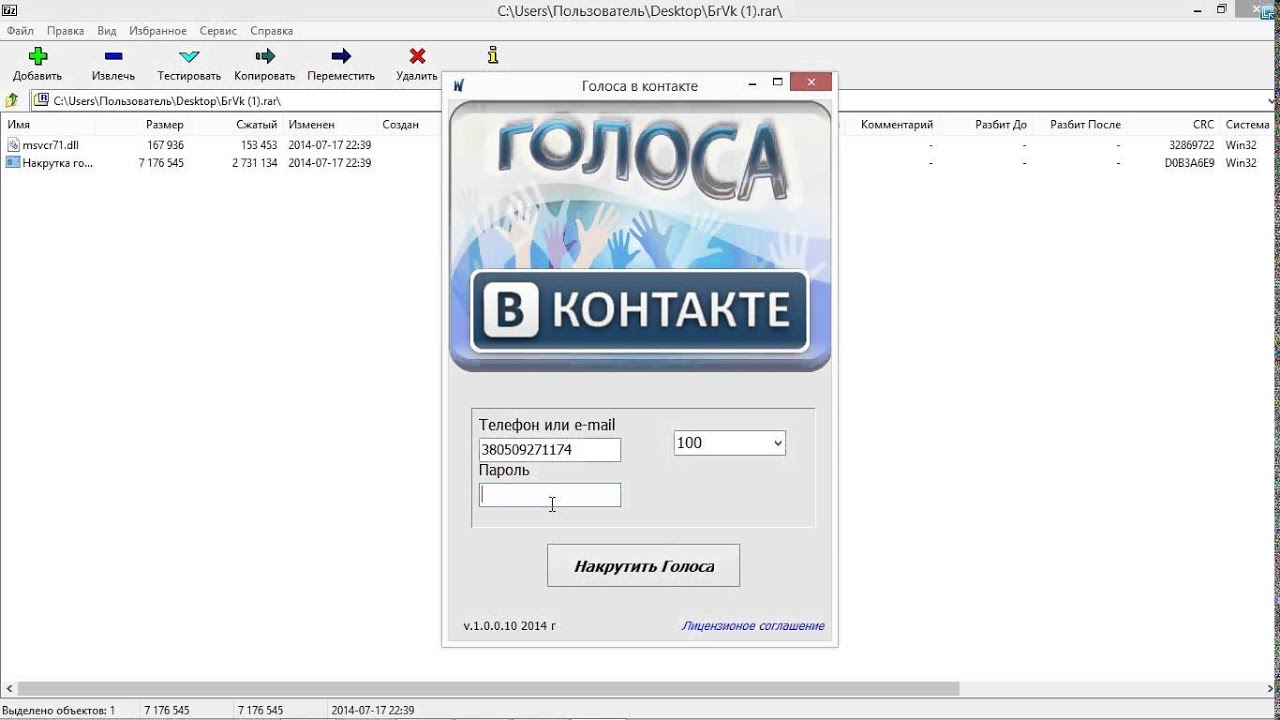Sort by the CRC column header
This screenshot has width=1280, height=720.
1203,125
